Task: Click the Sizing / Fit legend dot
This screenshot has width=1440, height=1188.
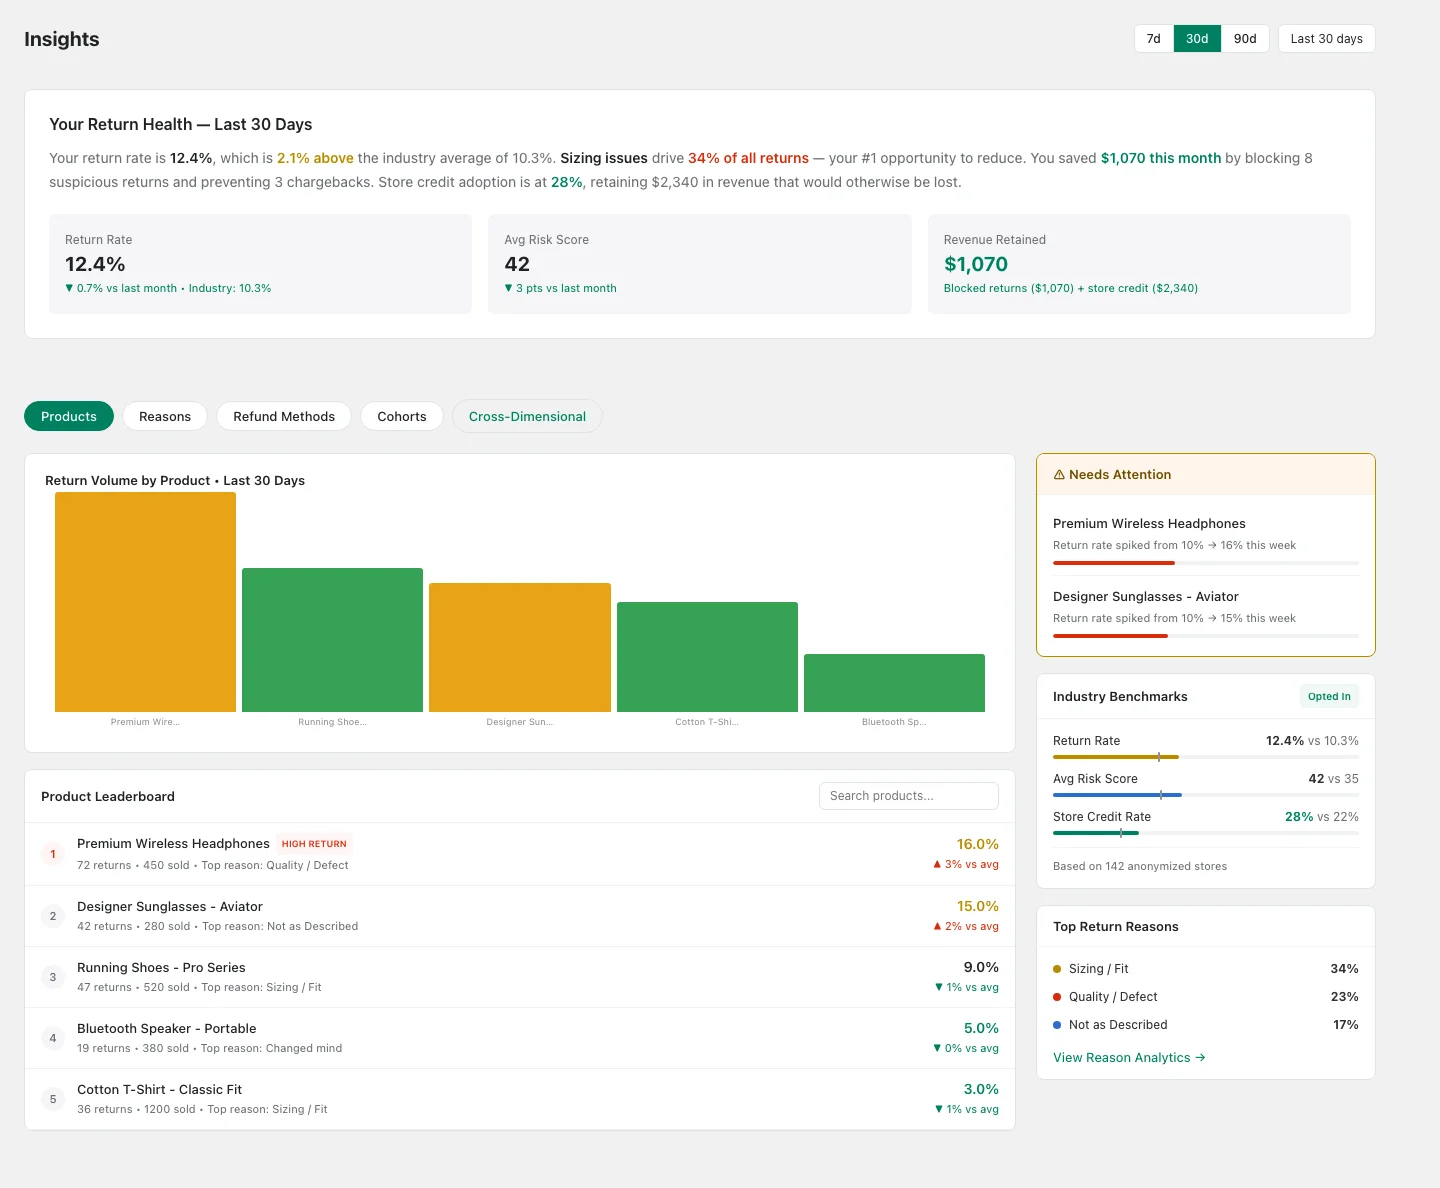Action: (1057, 969)
